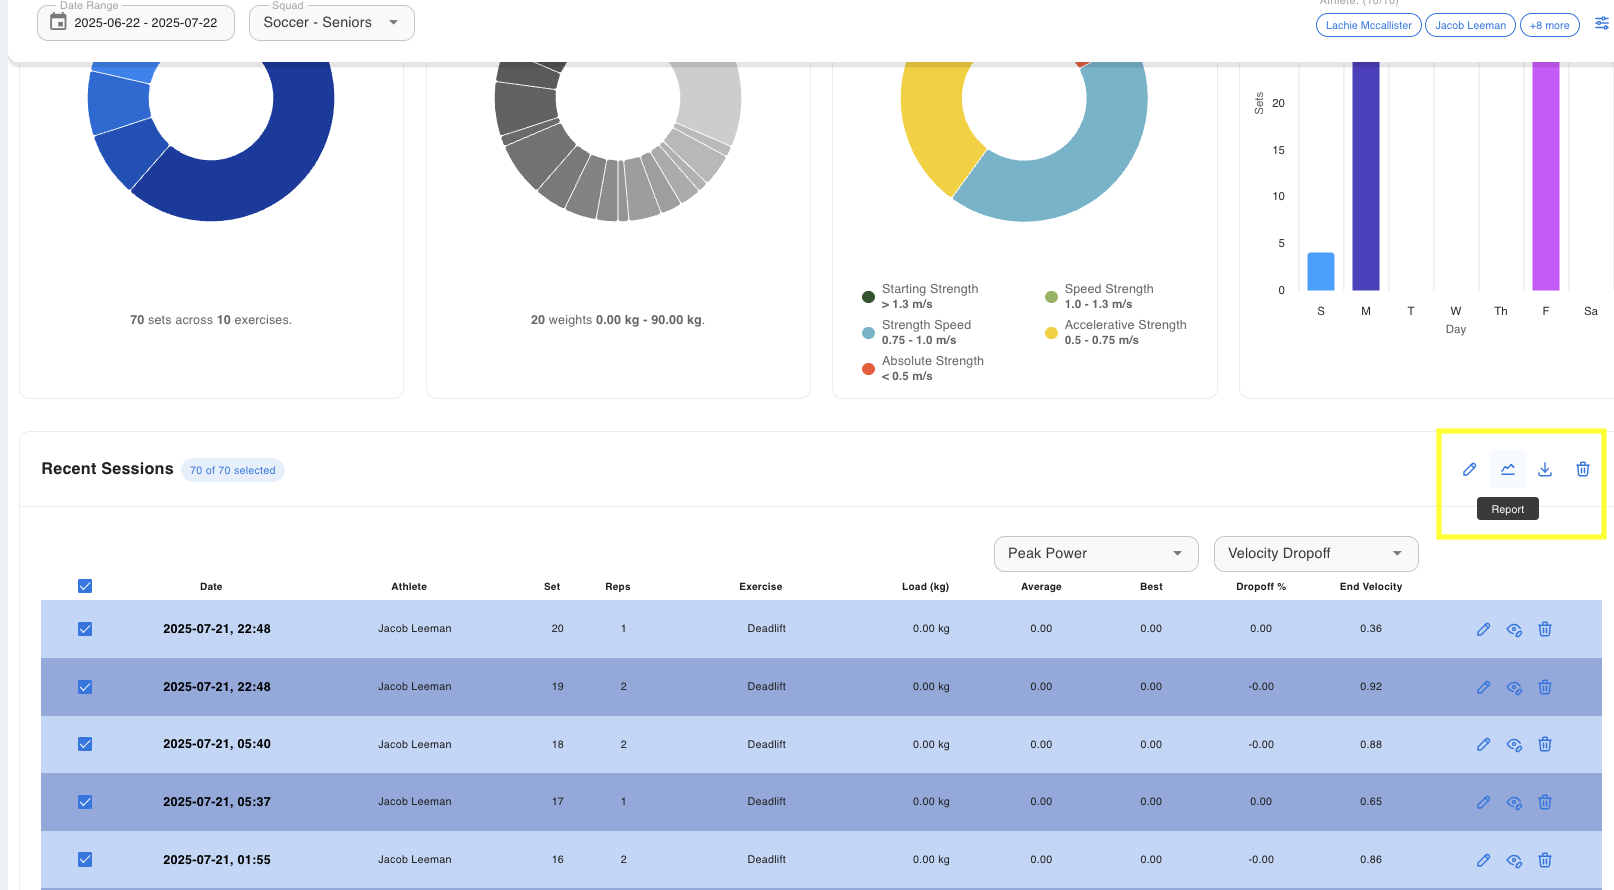Delete the set 20 Deadlift row

click(x=1545, y=629)
